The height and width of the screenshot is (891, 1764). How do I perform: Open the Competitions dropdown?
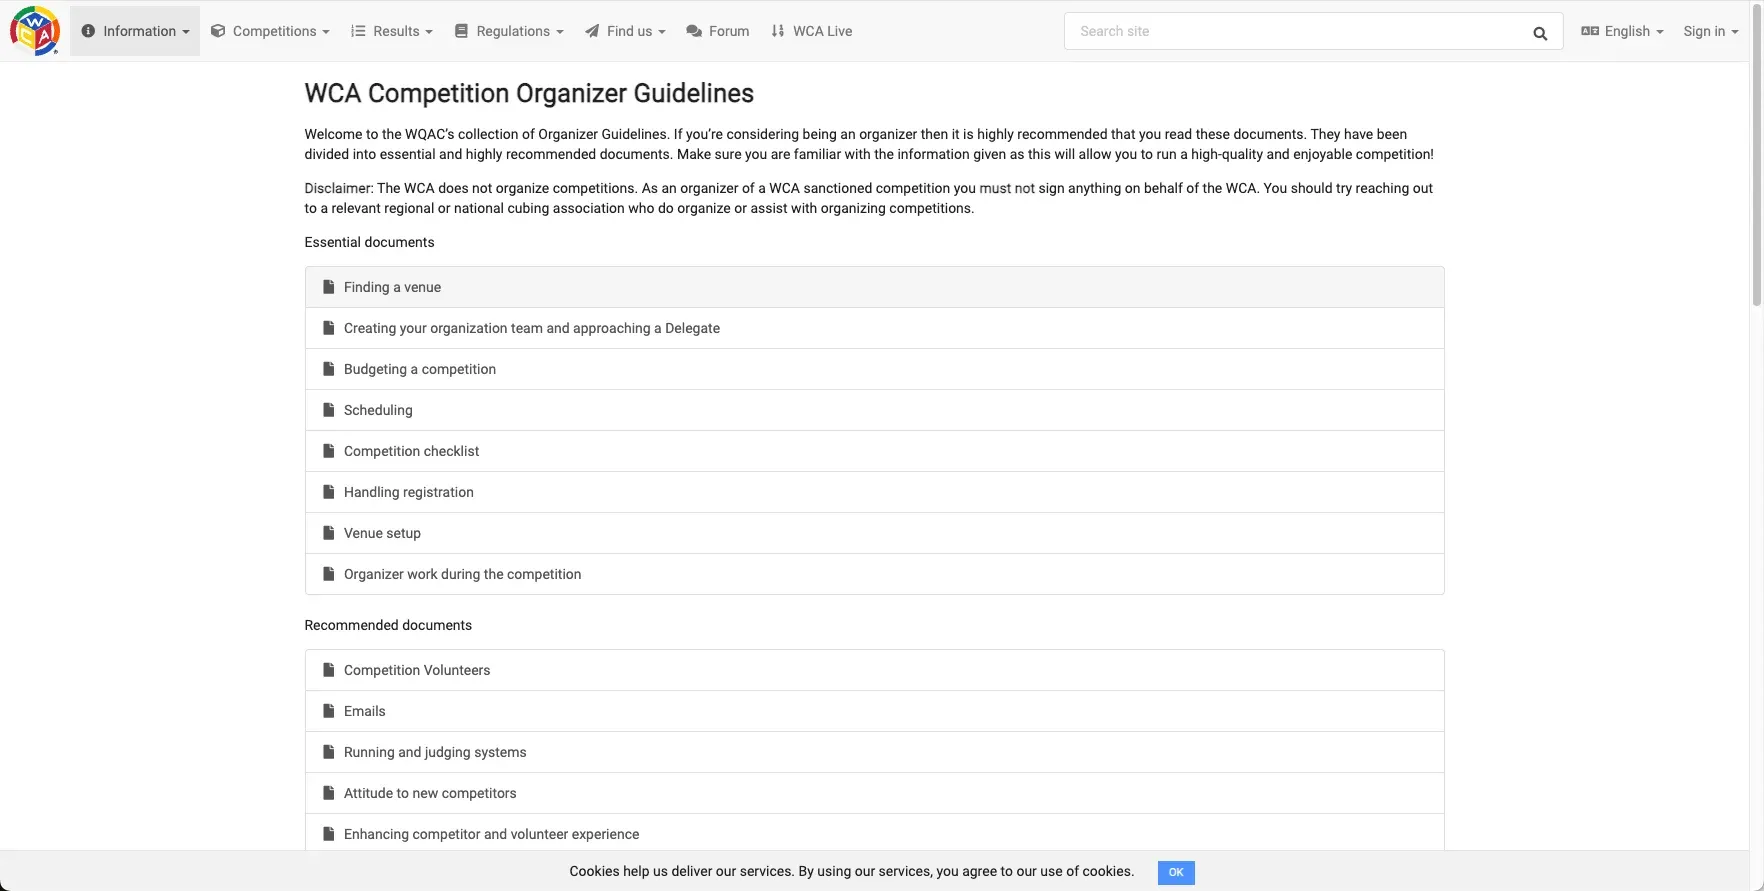pos(270,31)
